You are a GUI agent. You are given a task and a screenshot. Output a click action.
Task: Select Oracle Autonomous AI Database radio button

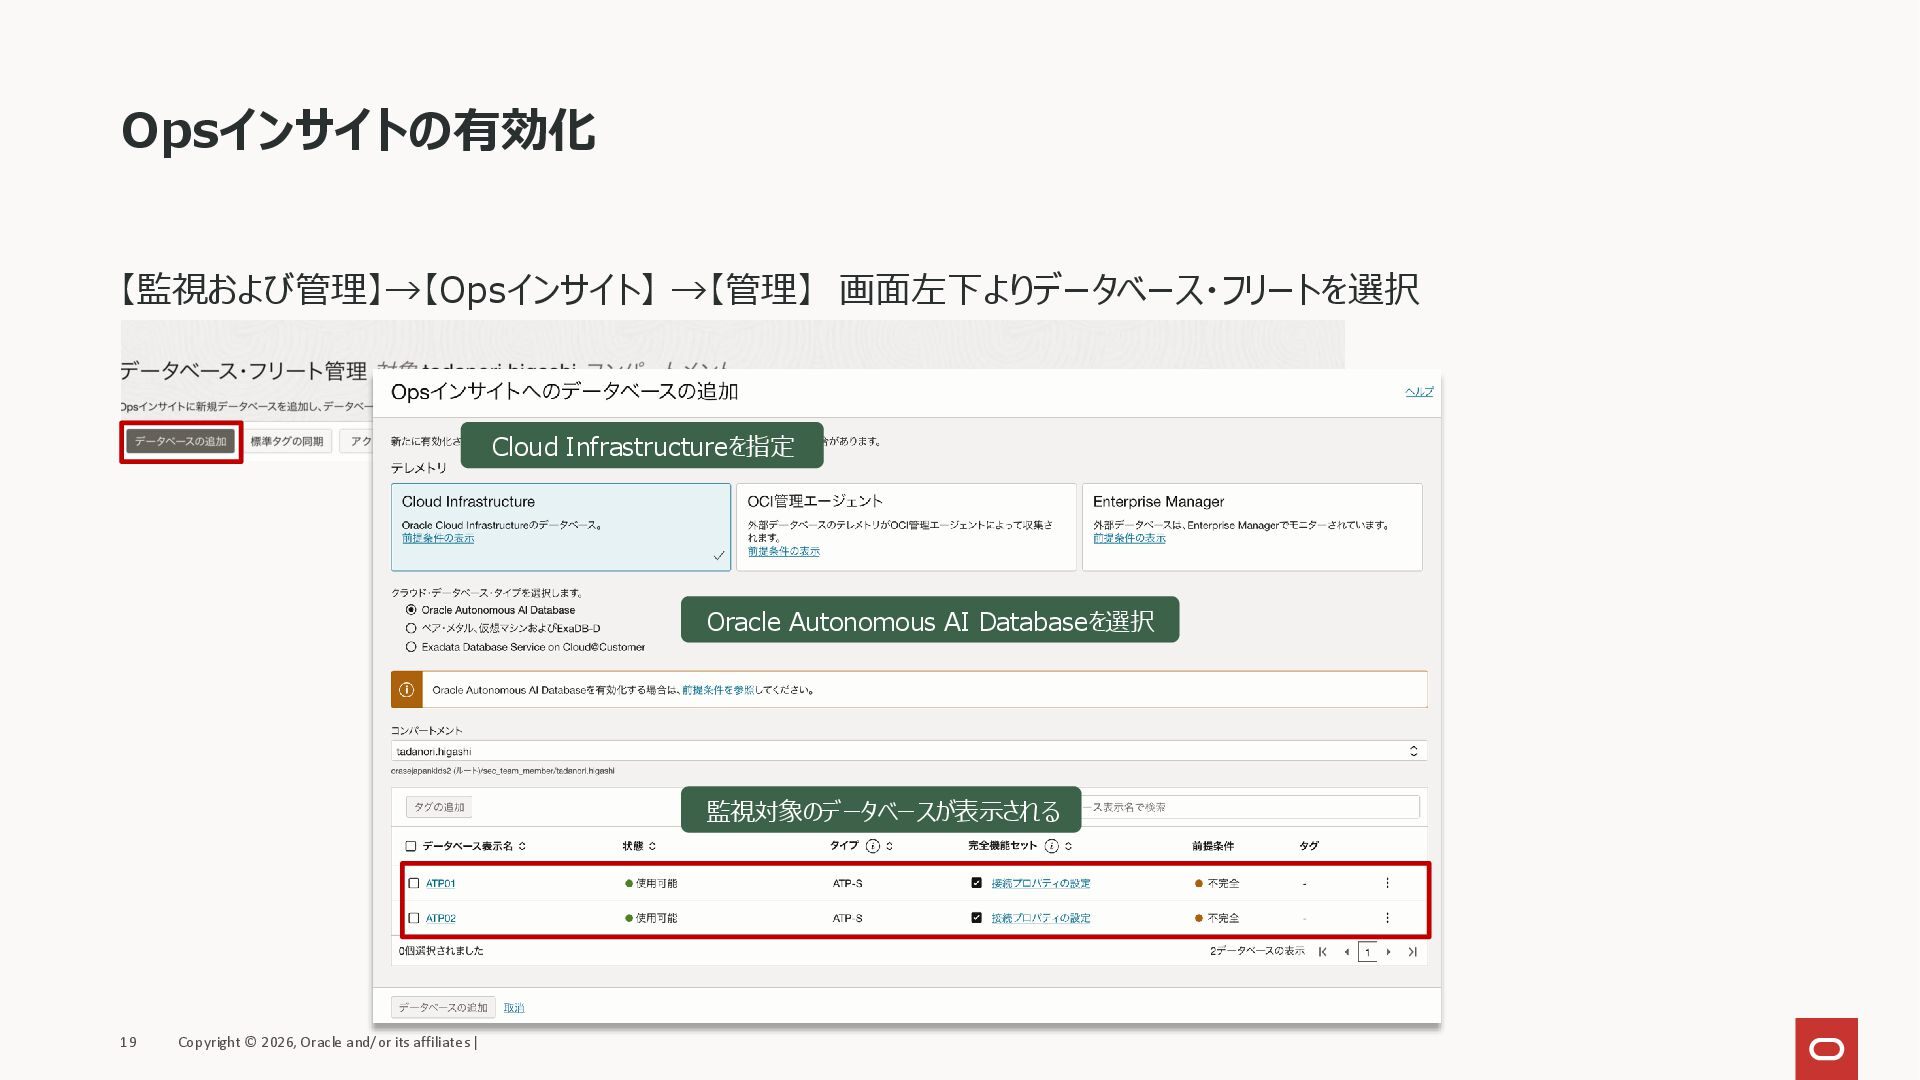coord(411,610)
